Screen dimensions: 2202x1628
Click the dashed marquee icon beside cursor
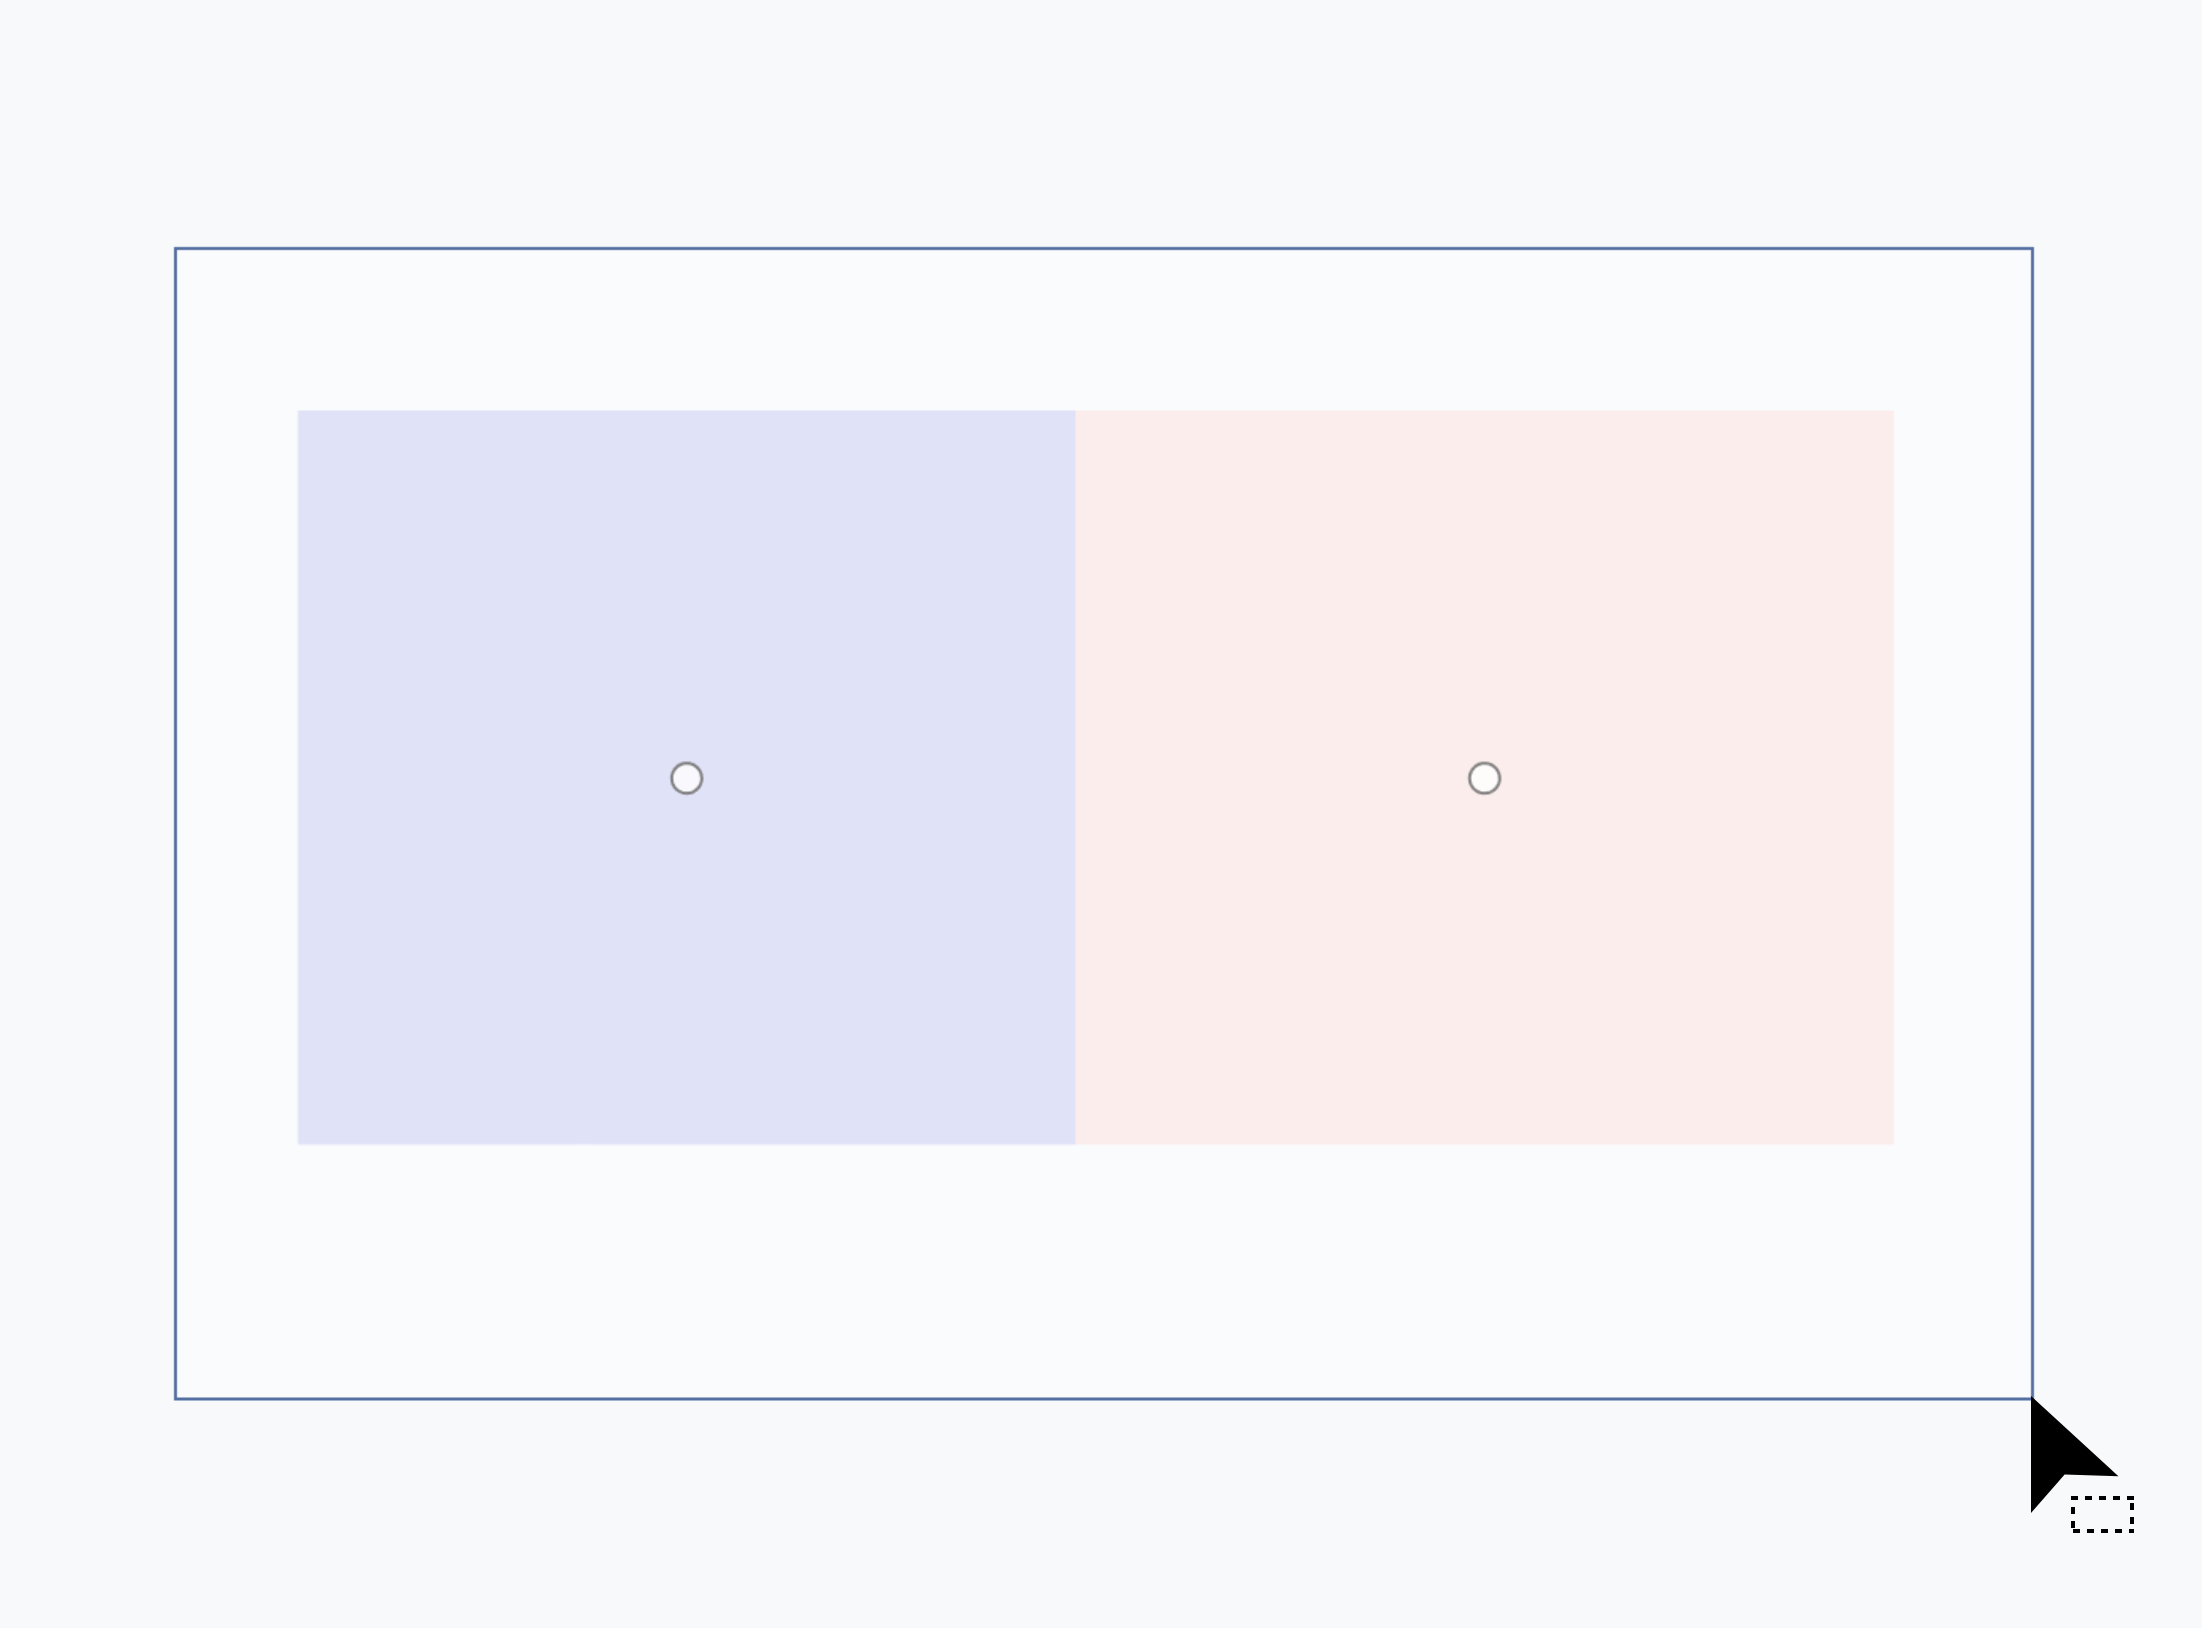coord(2102,1514)
